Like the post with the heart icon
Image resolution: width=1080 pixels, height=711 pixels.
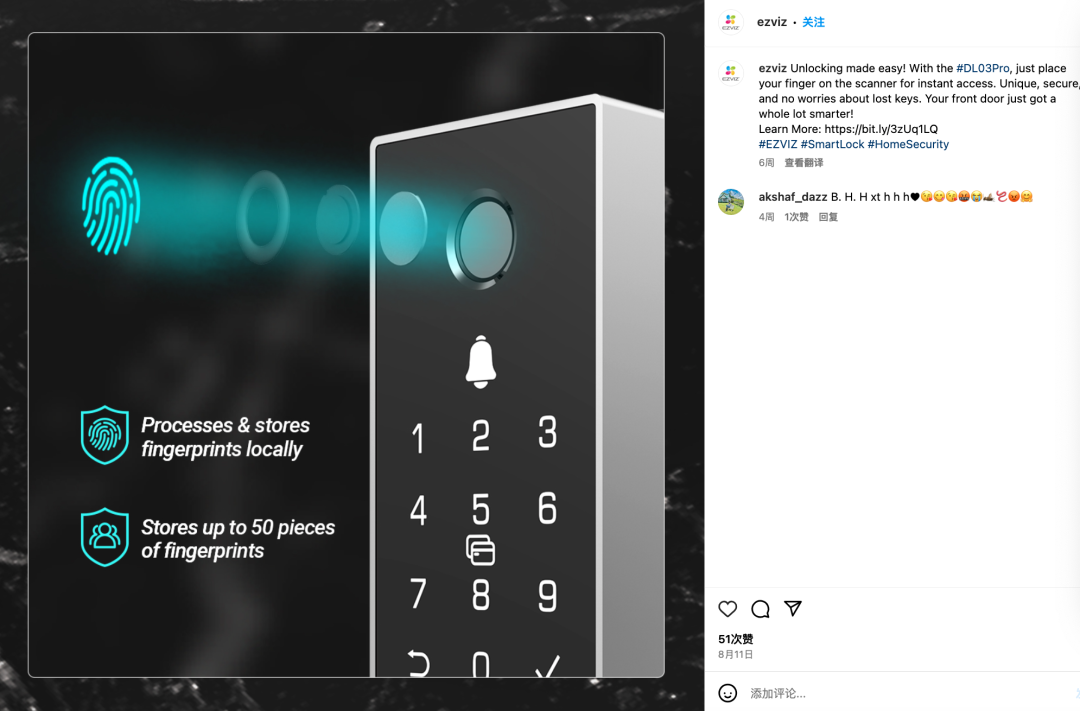[727, 609]
